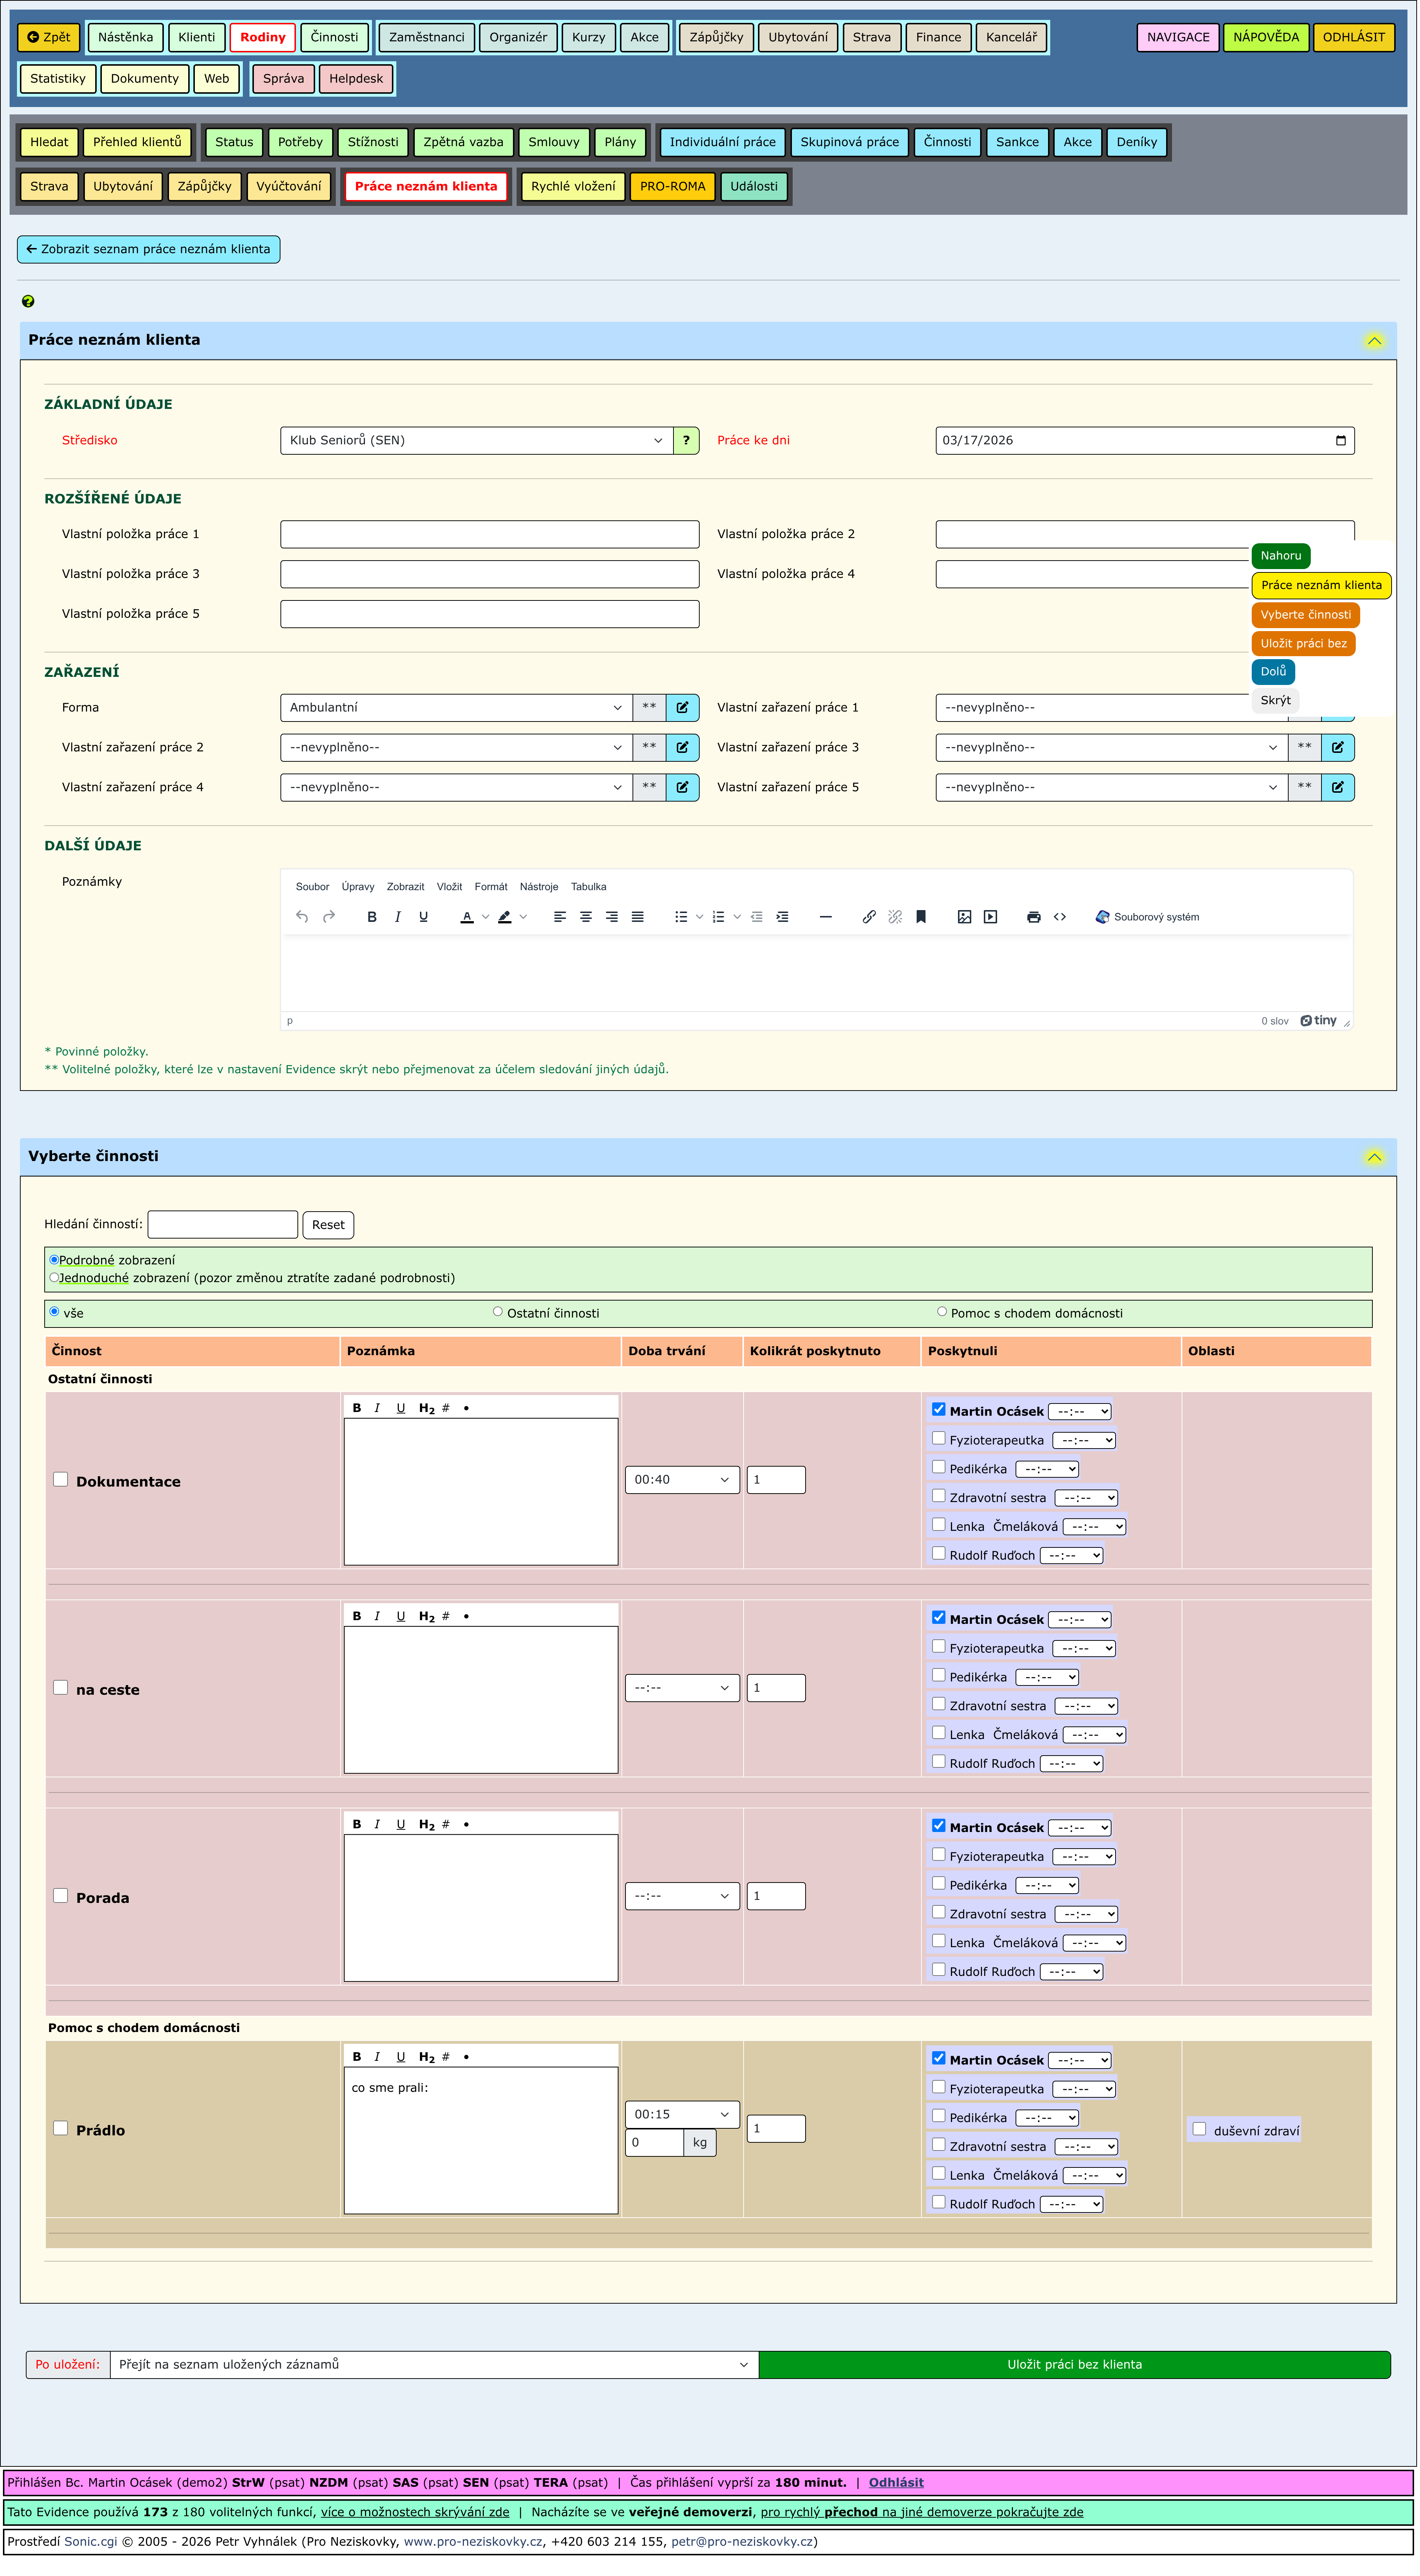The width and height of the screenshot is (1420, 2576).
Task: Click the Hledání činností search field
Action: coord(222,1225)
